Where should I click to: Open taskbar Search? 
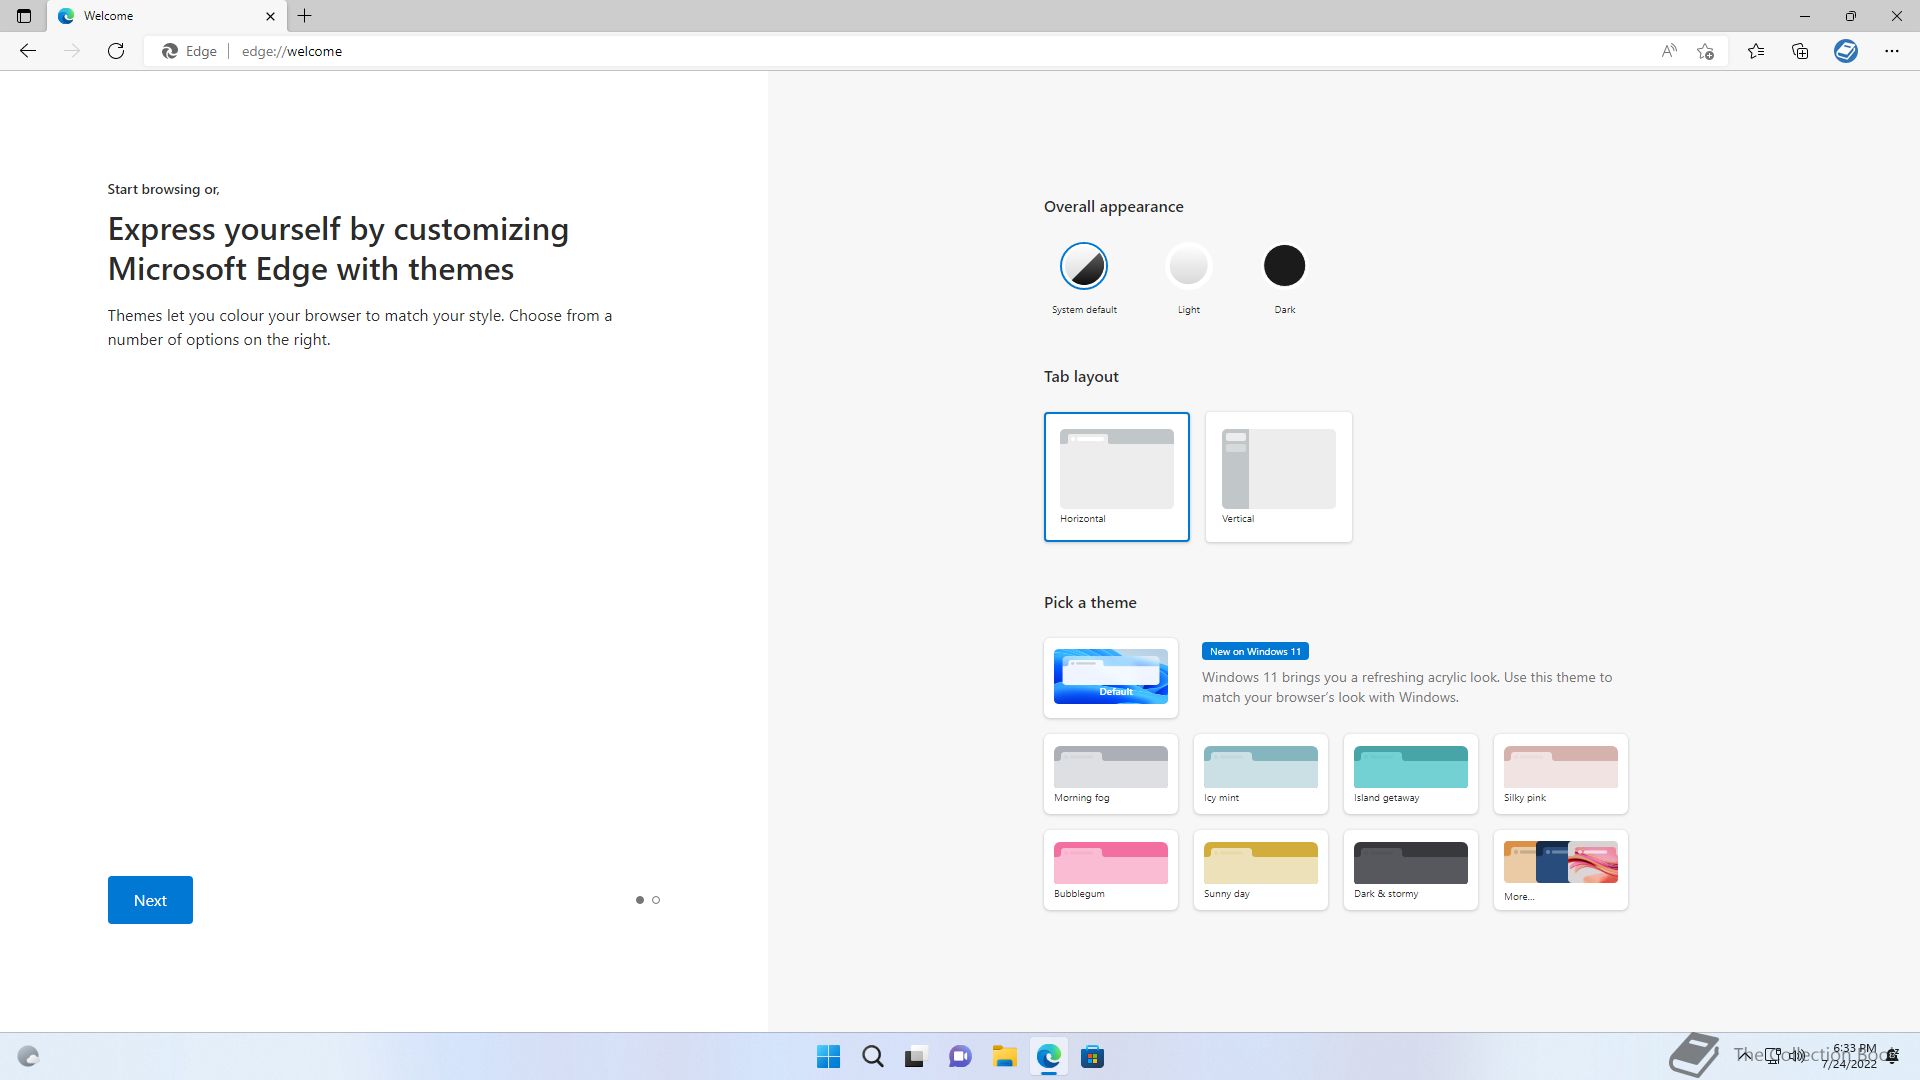[872, 1057]
